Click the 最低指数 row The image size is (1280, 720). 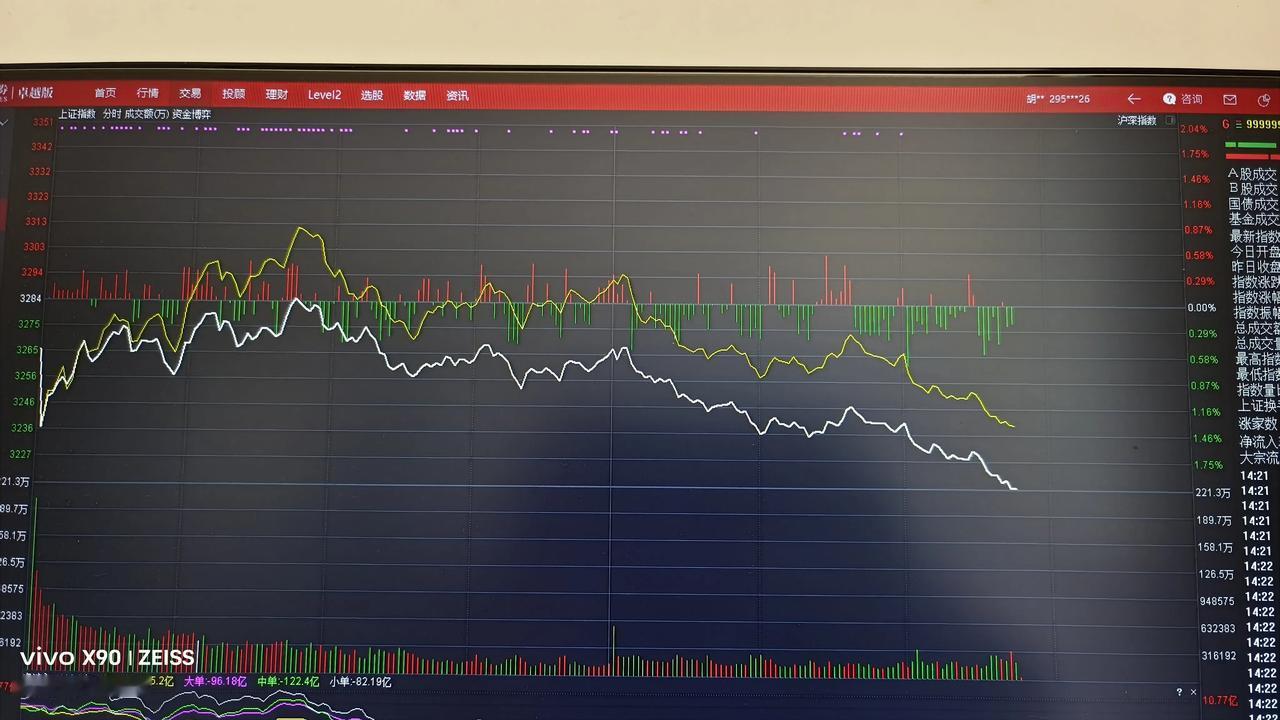1258,375
